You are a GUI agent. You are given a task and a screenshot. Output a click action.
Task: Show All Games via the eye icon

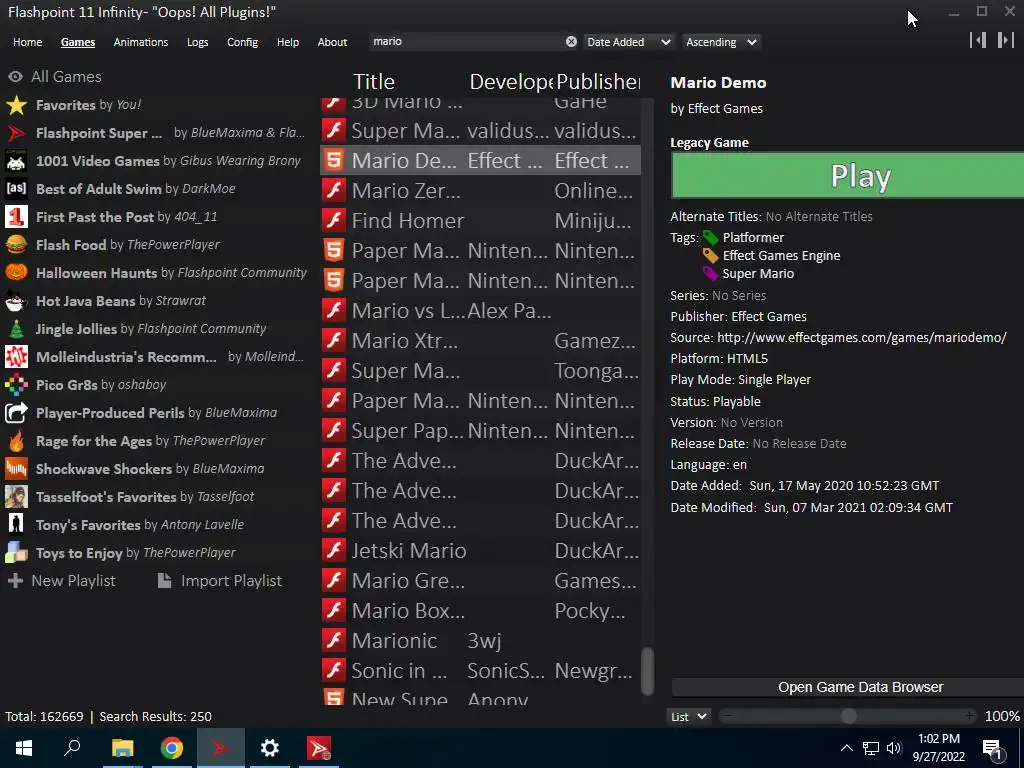15,77
